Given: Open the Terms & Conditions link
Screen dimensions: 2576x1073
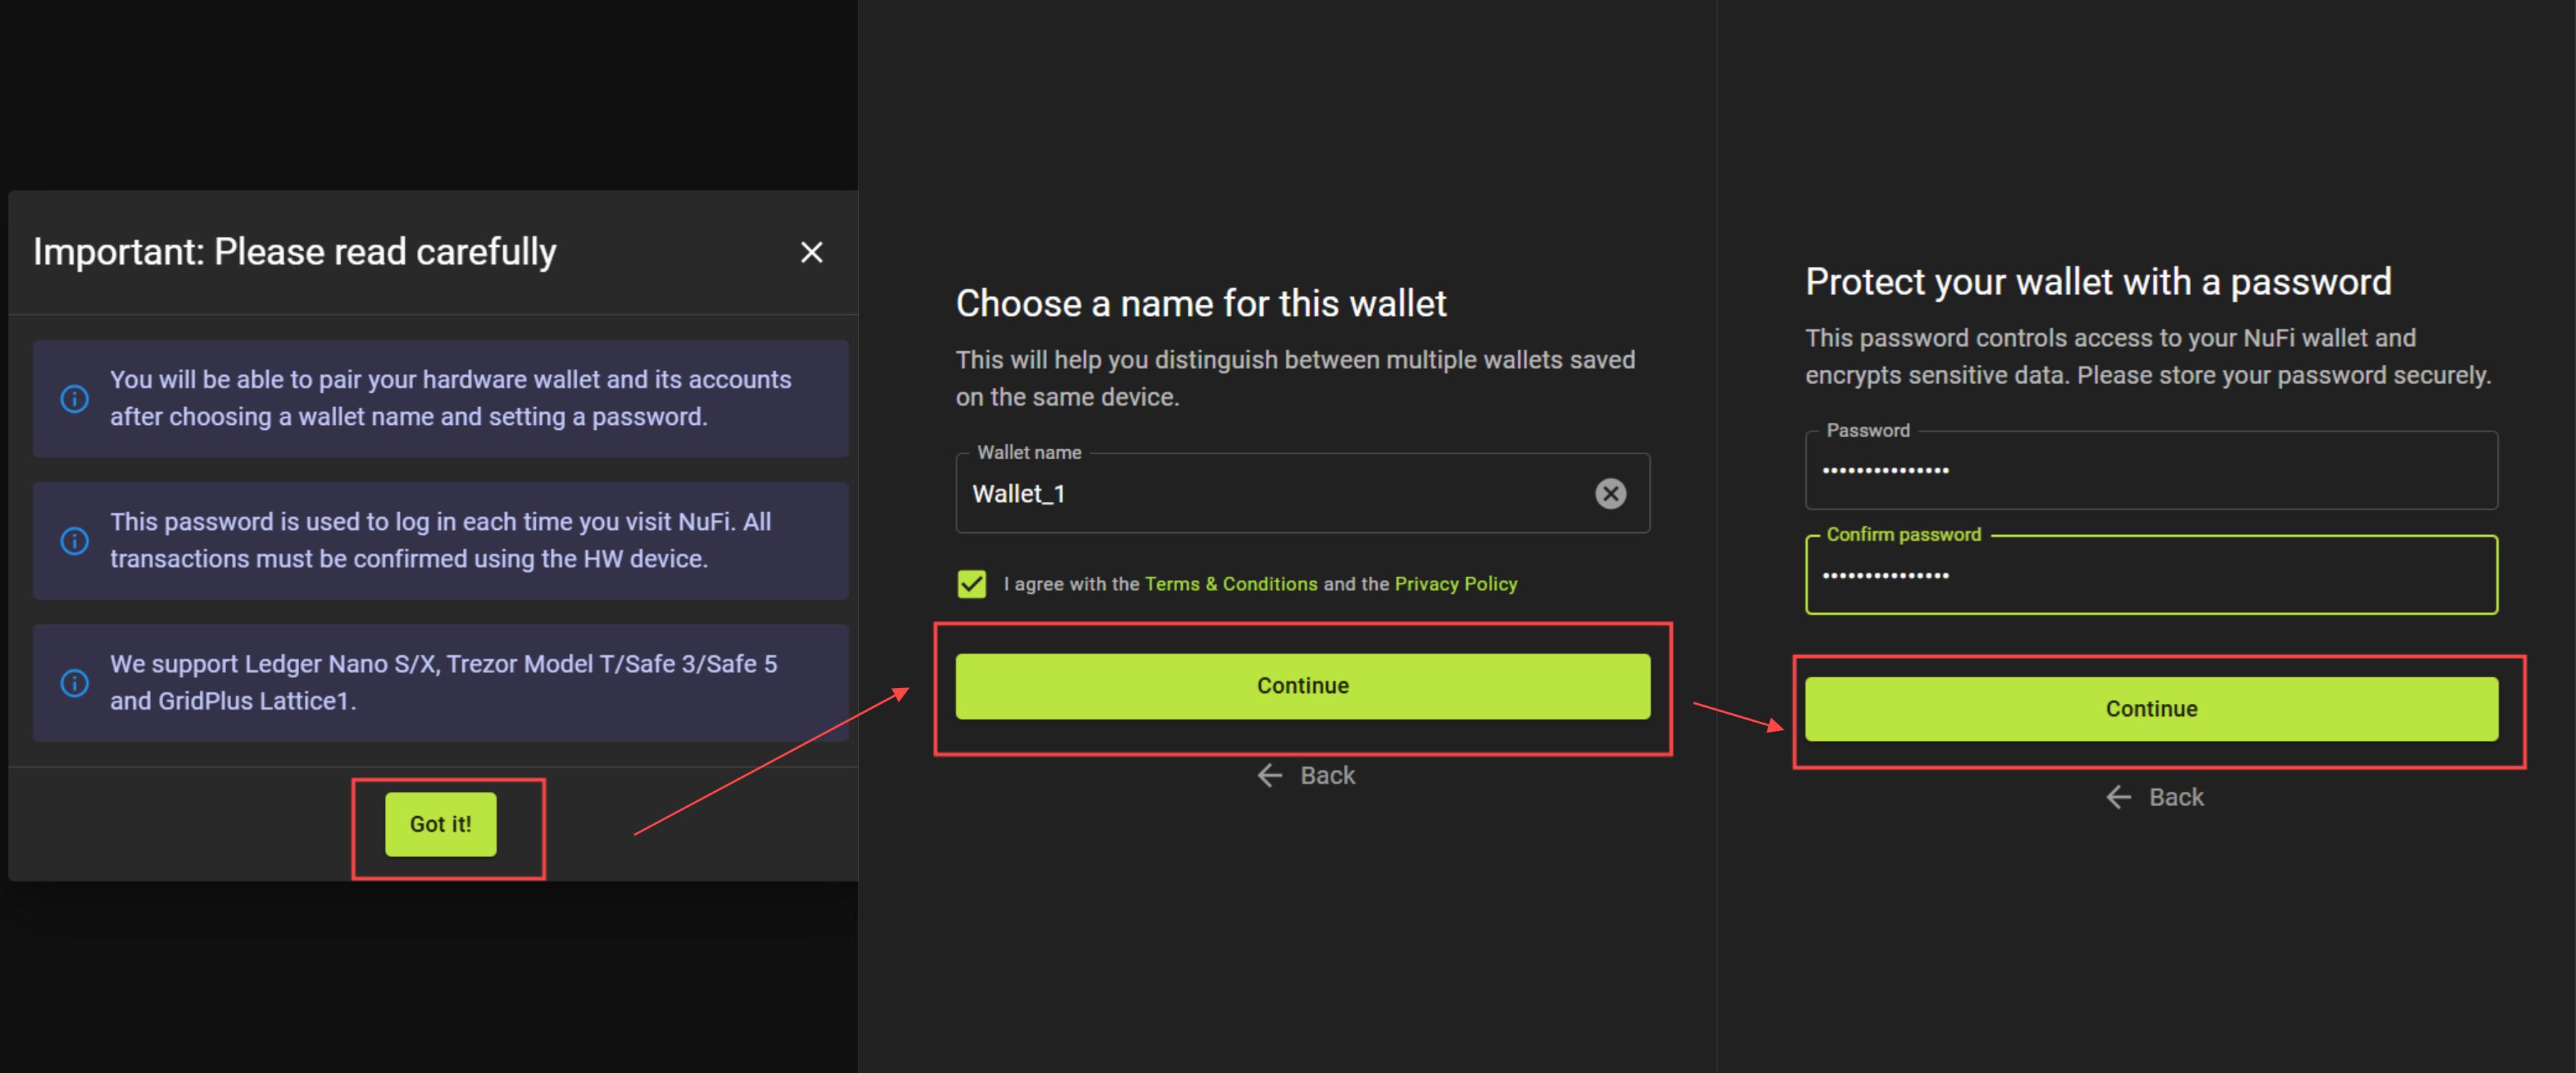Looking at the screenshot, I should click(1230, 584).
